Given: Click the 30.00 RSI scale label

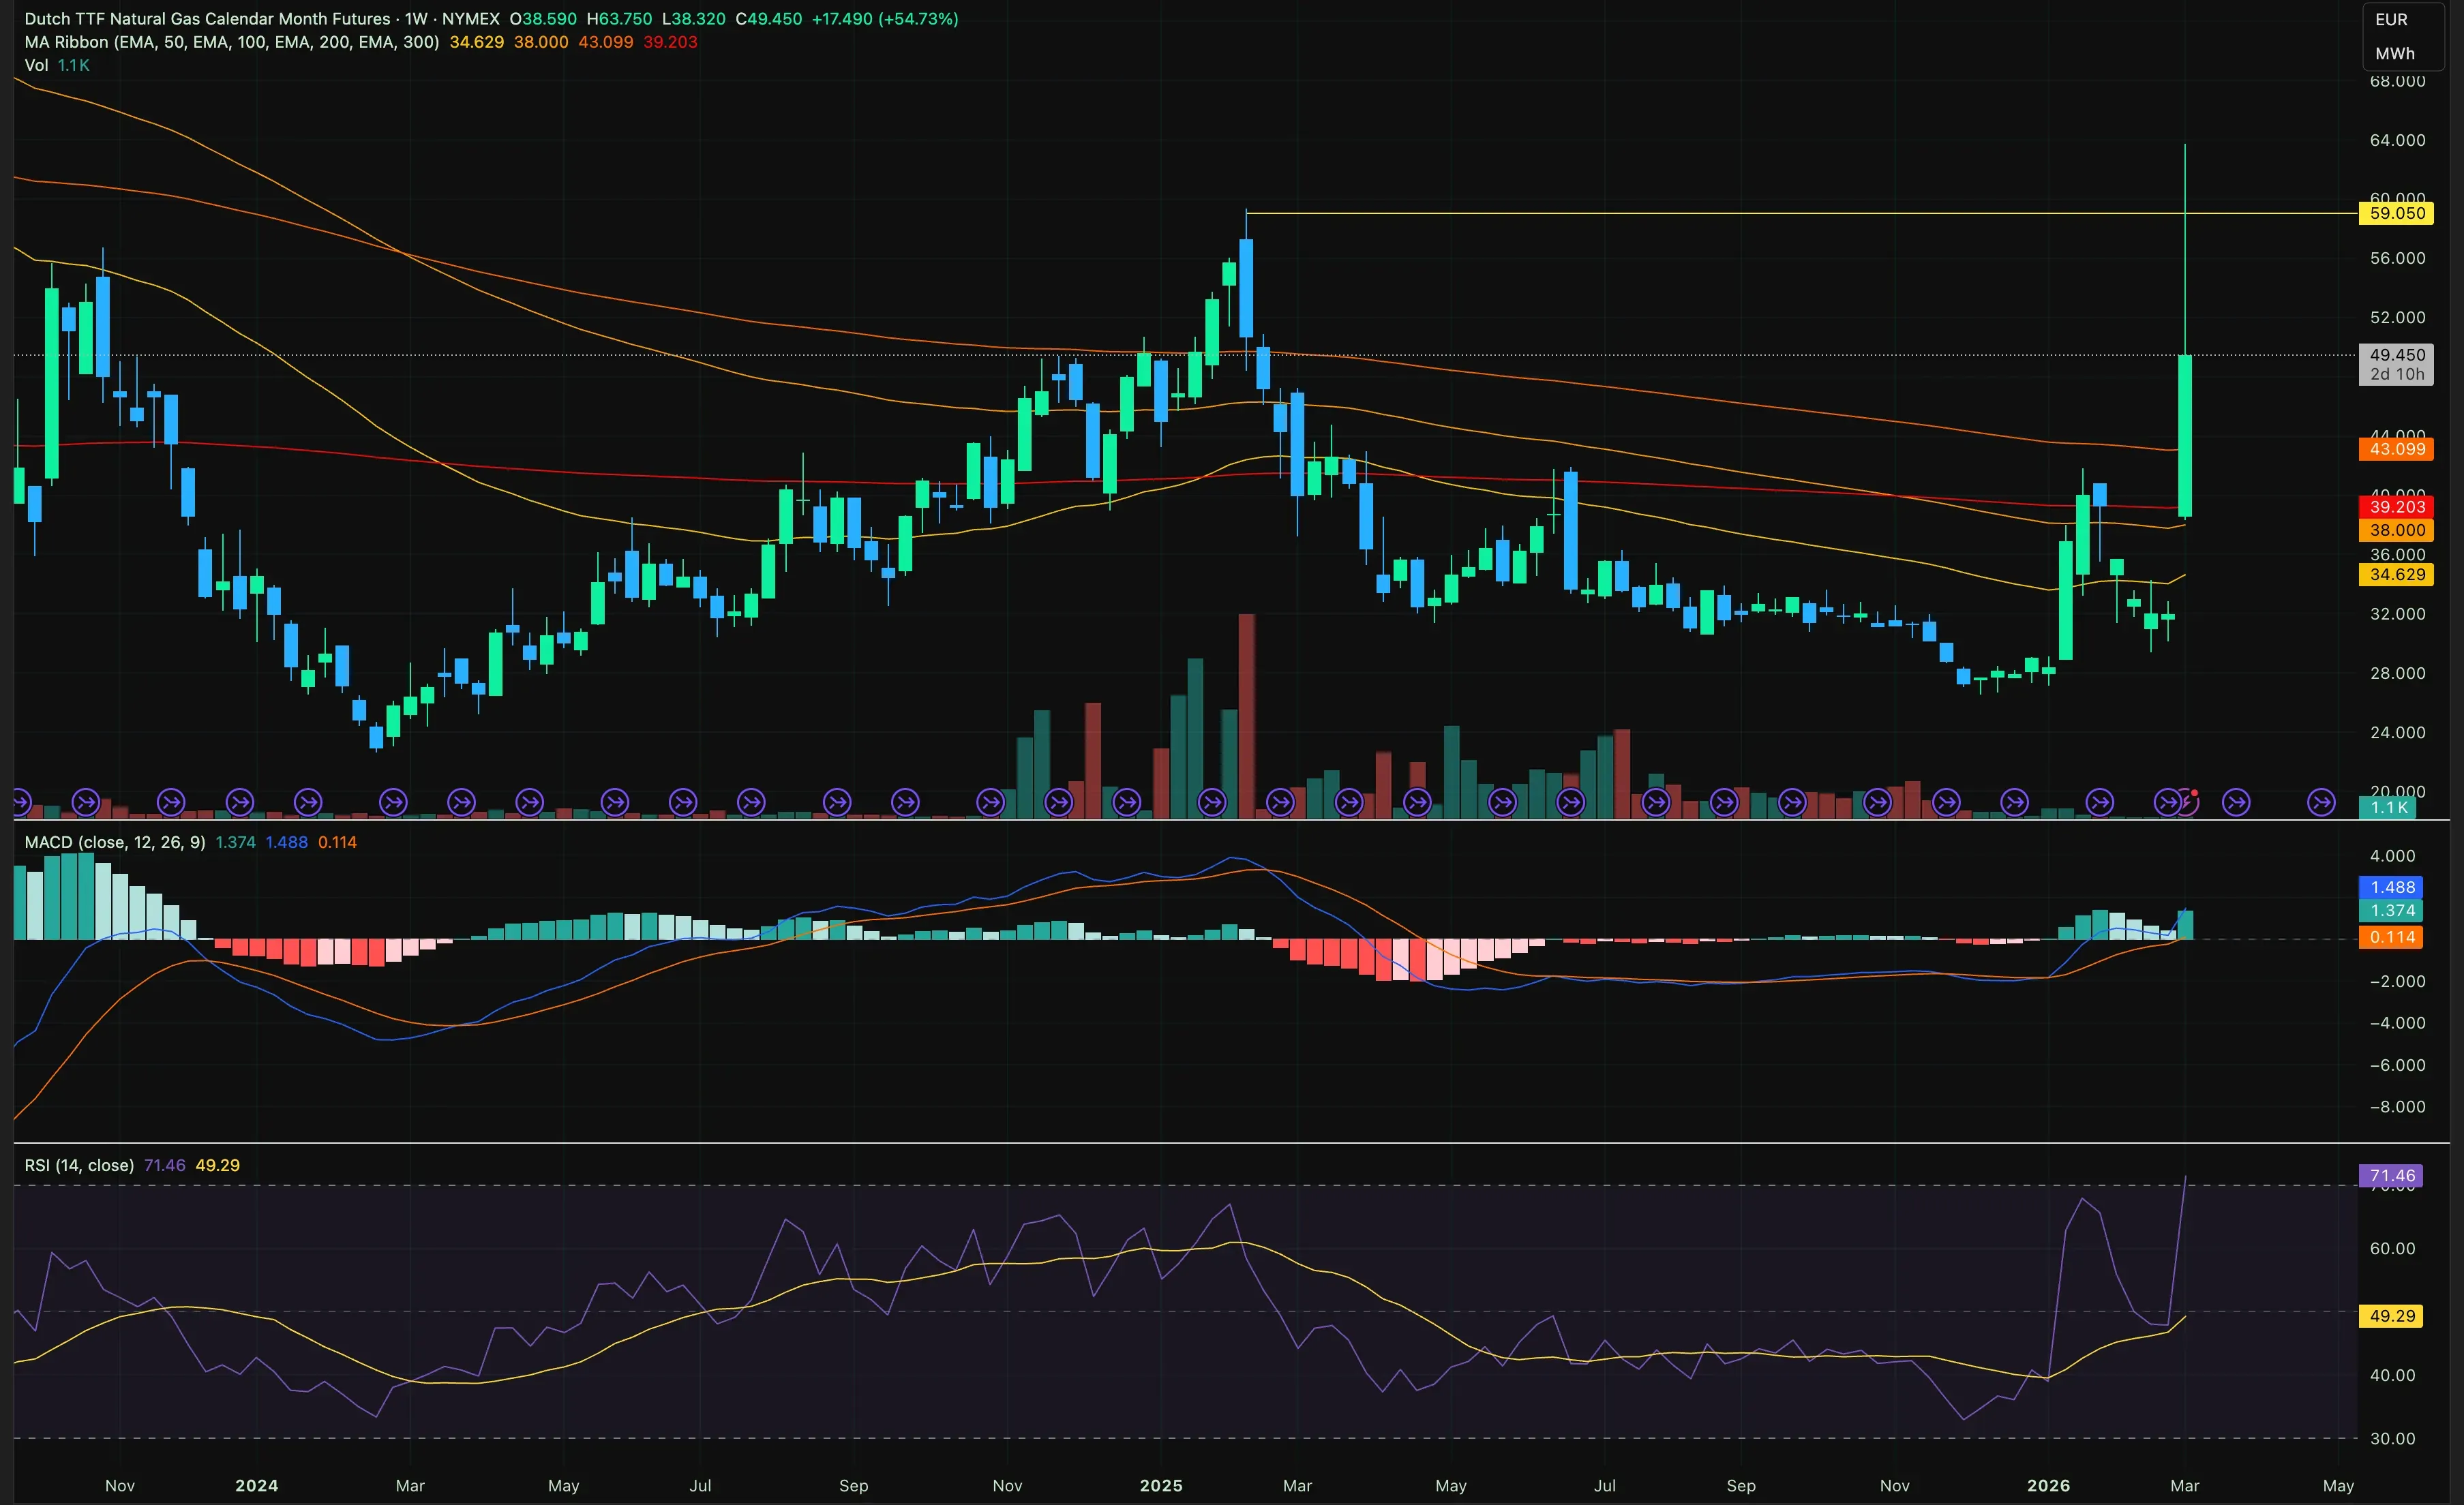Looking at the screenshot, I should tap(2392, 1438).
